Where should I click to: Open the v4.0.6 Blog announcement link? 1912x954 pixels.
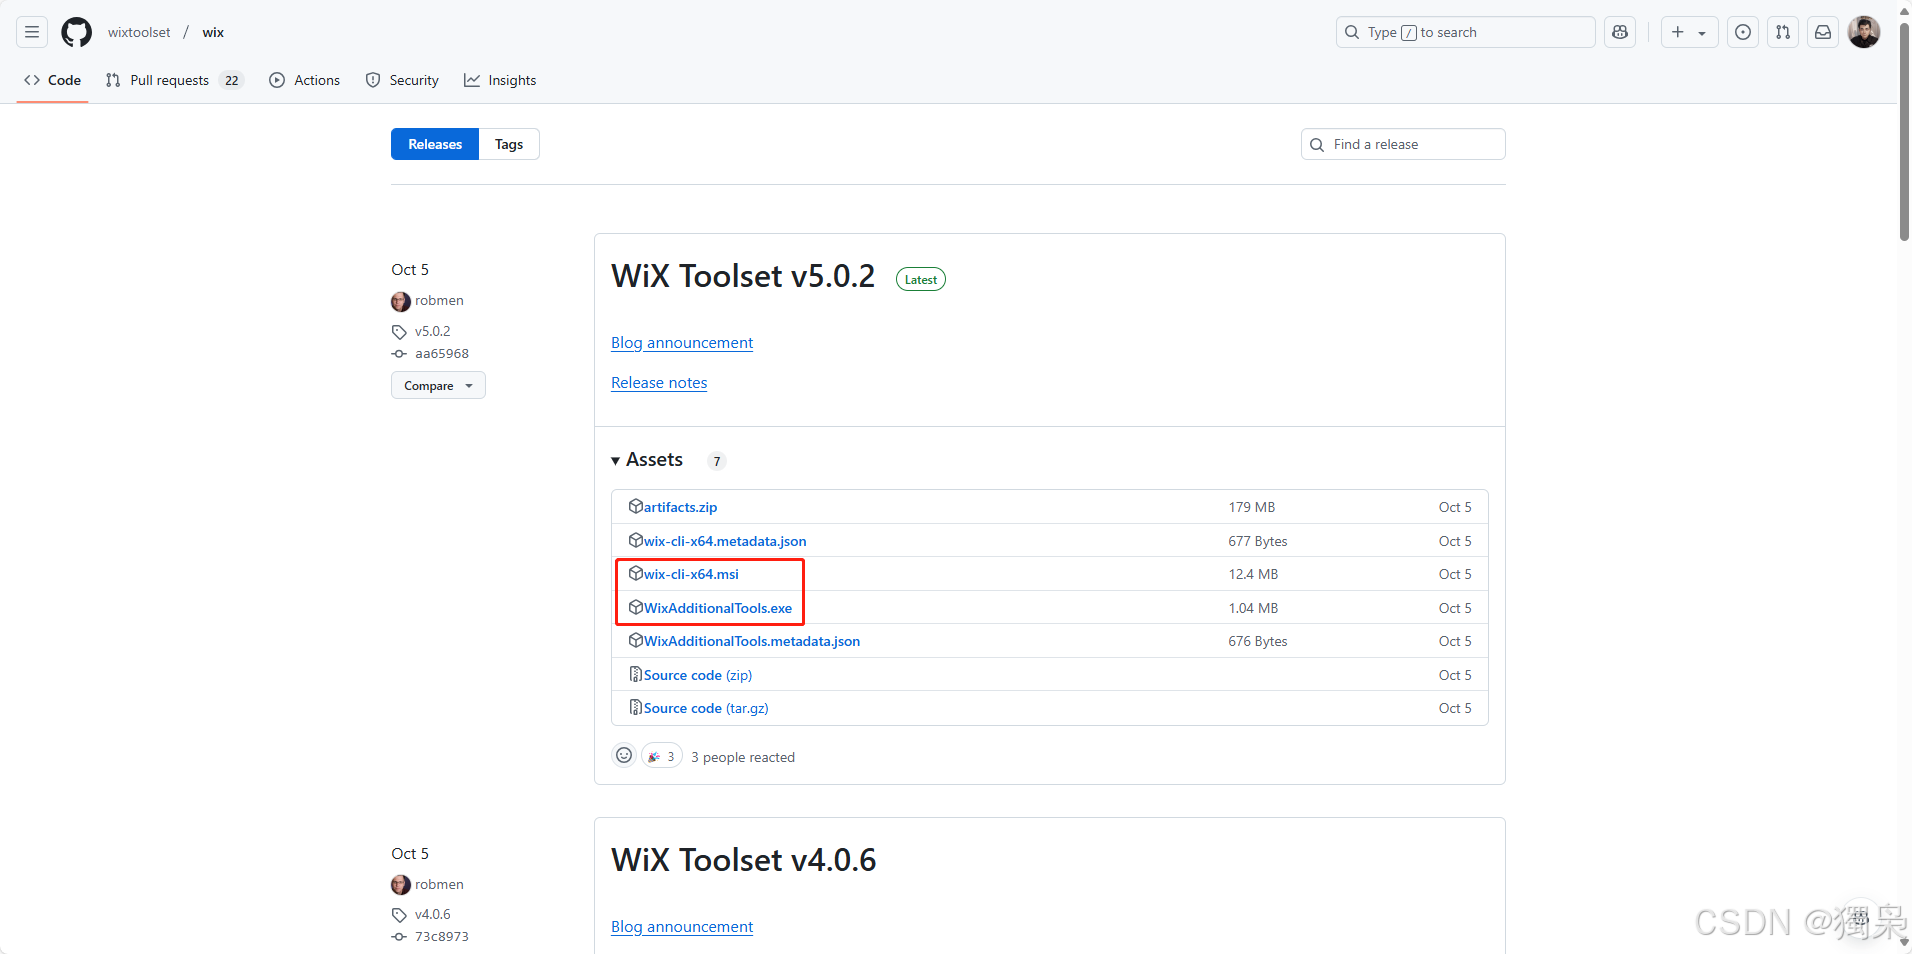pyautogui.click(x=682, y=927)
